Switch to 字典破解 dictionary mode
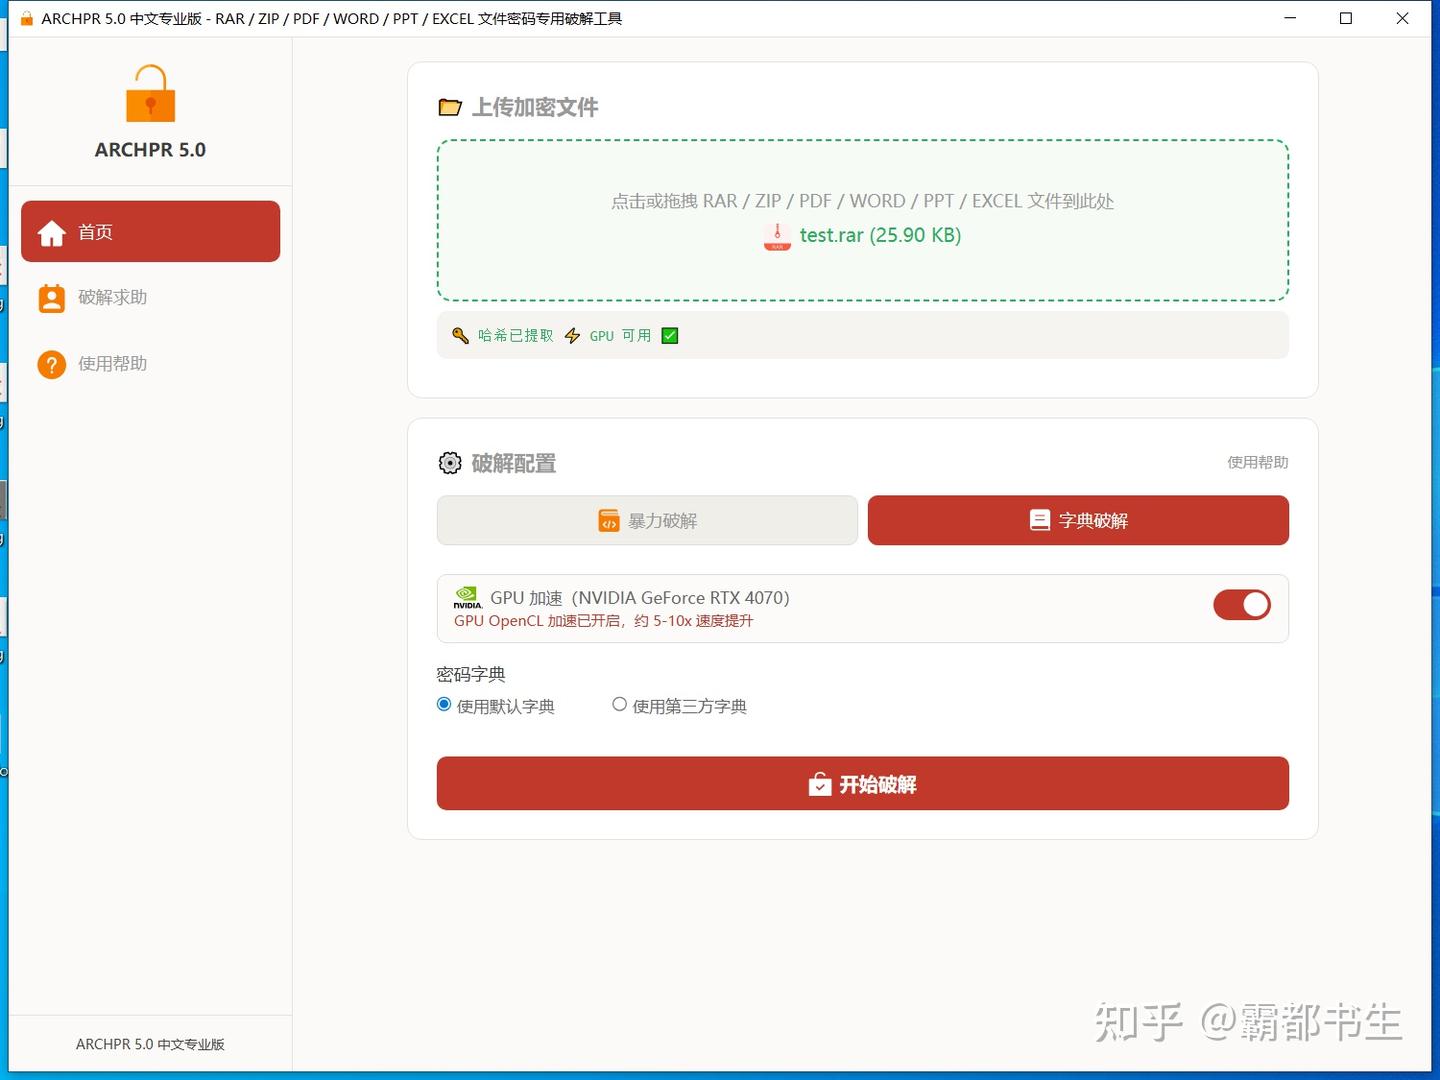The width and height of the screenshot is (1440, 1080). pos(1078,520)
